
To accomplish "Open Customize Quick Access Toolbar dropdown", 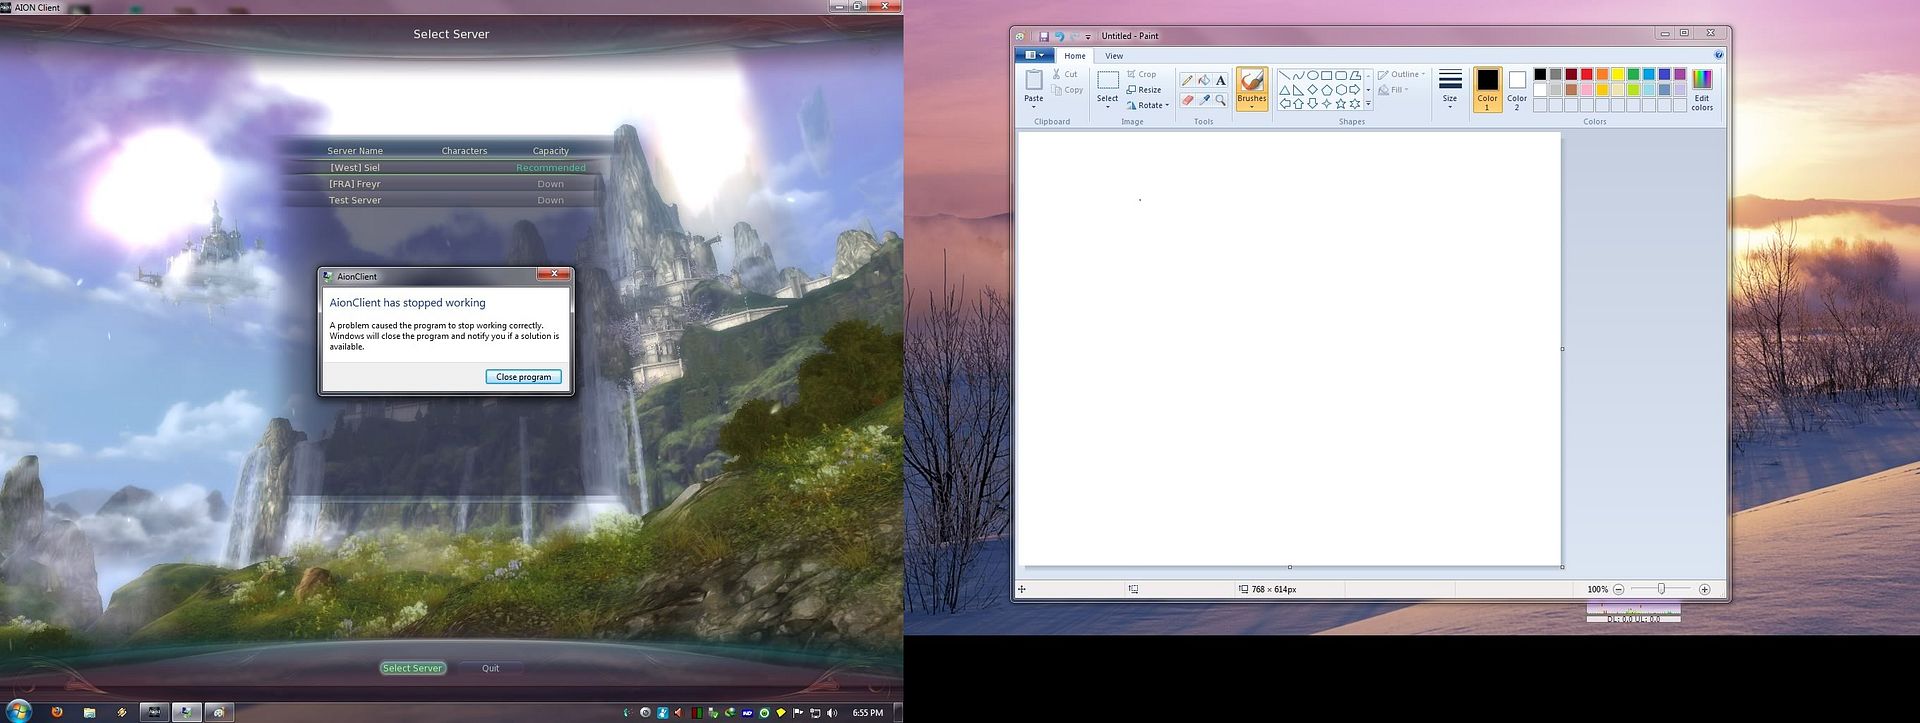I will coord(1088,36).
